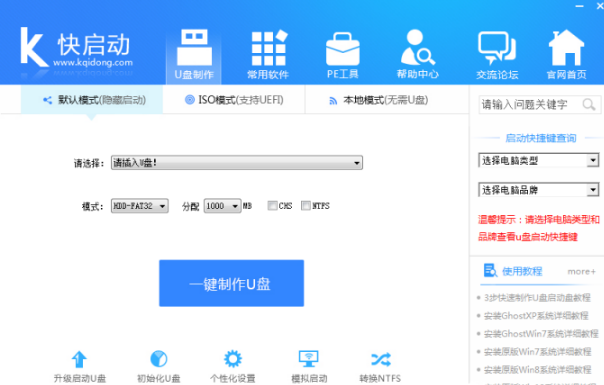This screenshot has width=604, height=385.
Task: Launch 模拟启动 monitor icon
Action: tap(309, 359)
